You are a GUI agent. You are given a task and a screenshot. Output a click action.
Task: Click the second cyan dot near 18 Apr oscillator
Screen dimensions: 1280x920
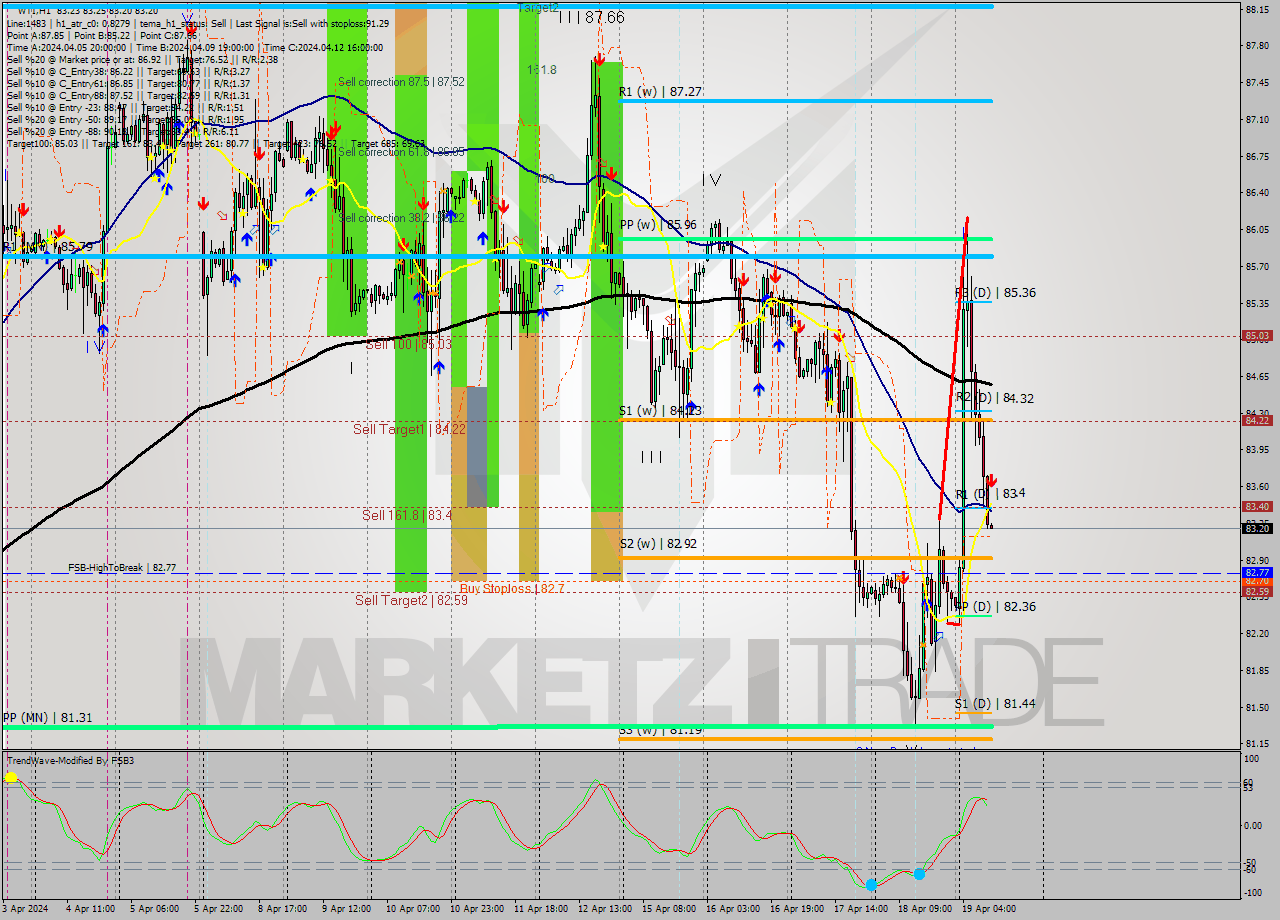click(918, 873)
